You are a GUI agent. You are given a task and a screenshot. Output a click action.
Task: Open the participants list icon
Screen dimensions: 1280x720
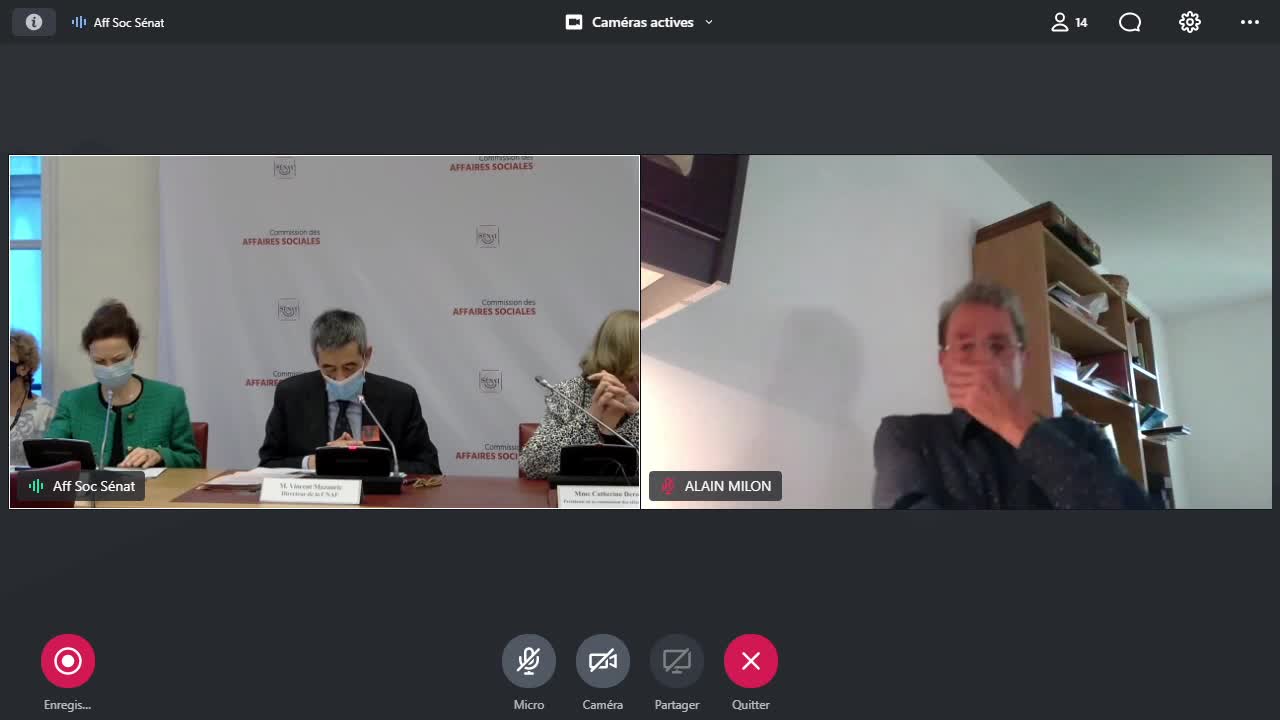pyautogui.click(x=1060, y=22)
